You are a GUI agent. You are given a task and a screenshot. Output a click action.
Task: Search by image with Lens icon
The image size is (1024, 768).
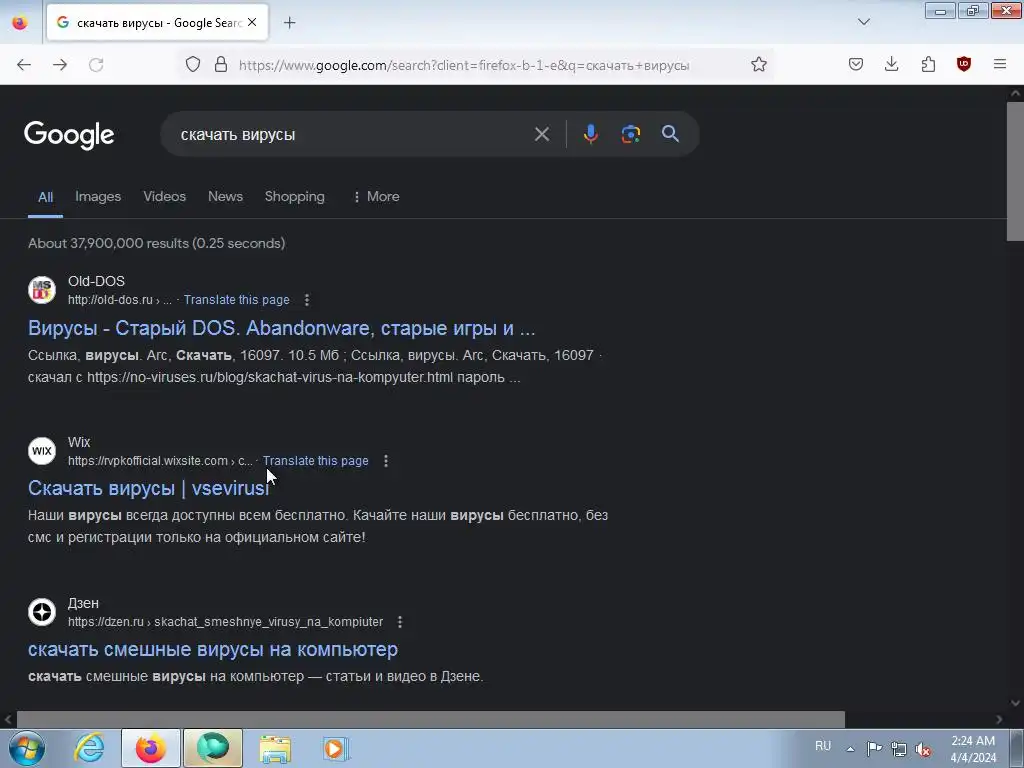(630, 134)
